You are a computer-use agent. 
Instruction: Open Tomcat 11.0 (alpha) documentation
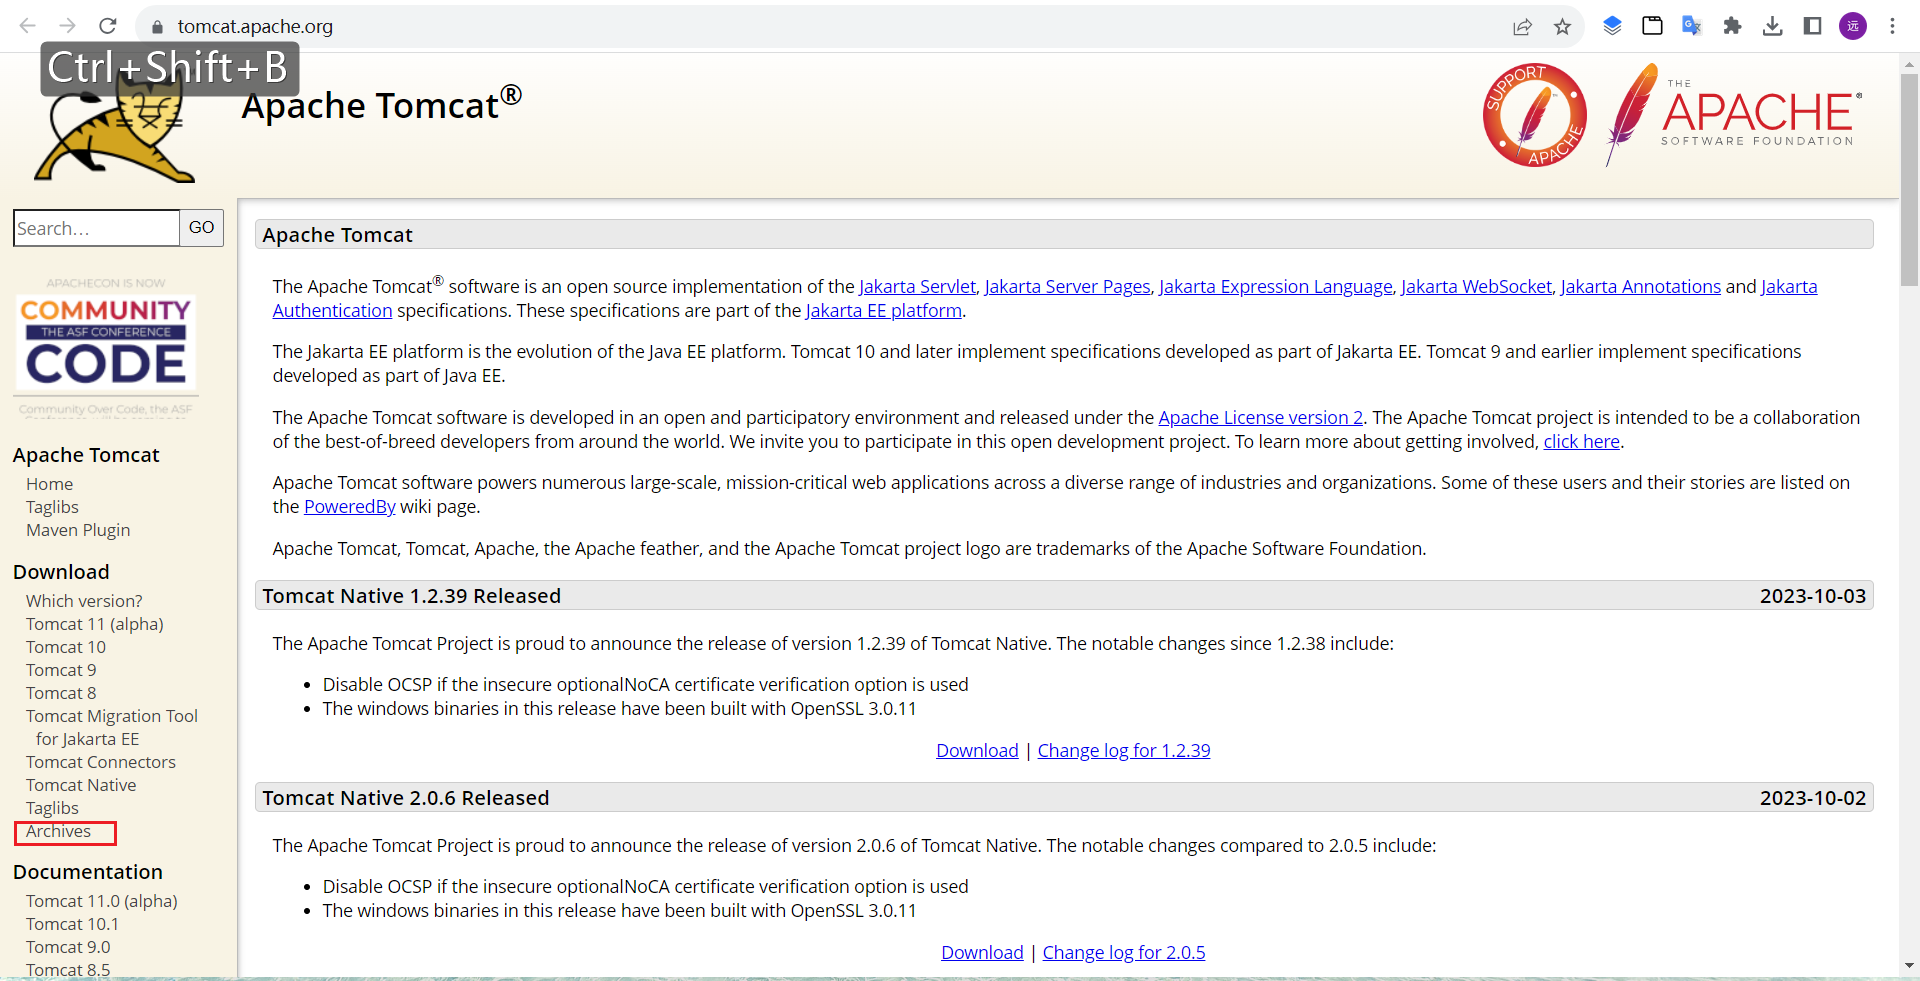[x=102, y=901]
